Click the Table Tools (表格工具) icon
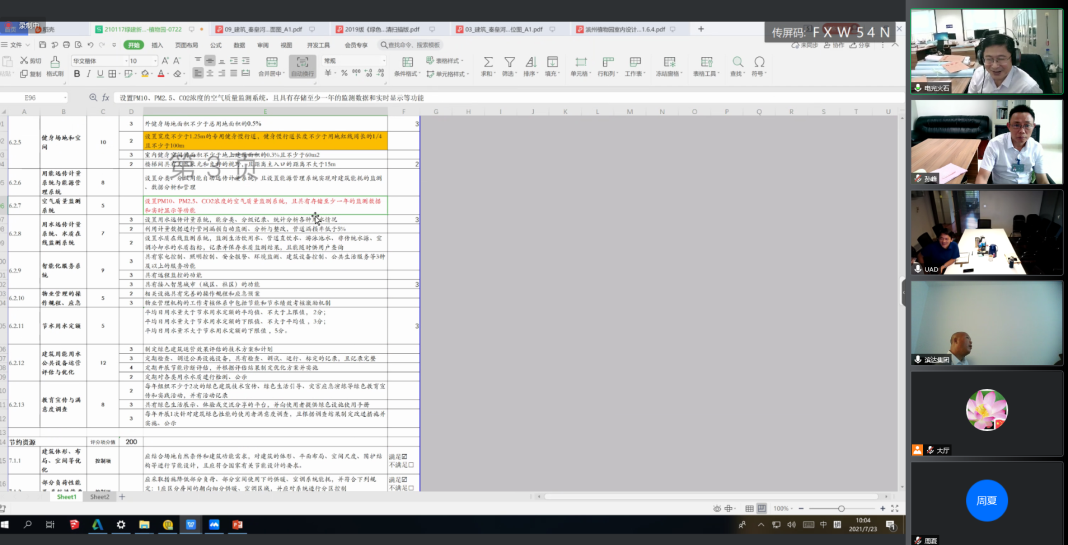 click(706, 62)
